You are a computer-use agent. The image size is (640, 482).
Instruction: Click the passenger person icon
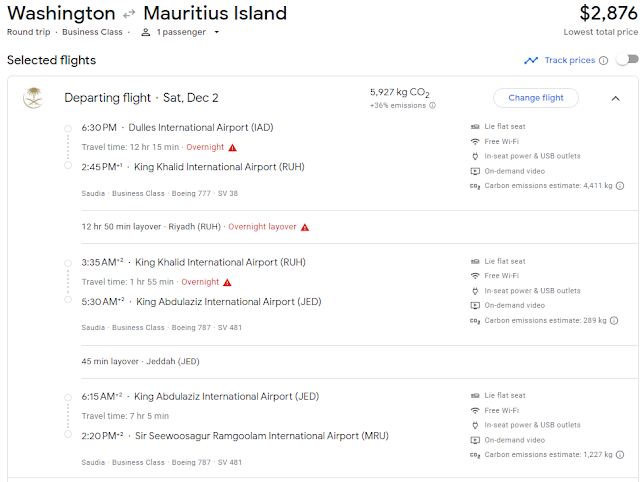click(145, 32)
